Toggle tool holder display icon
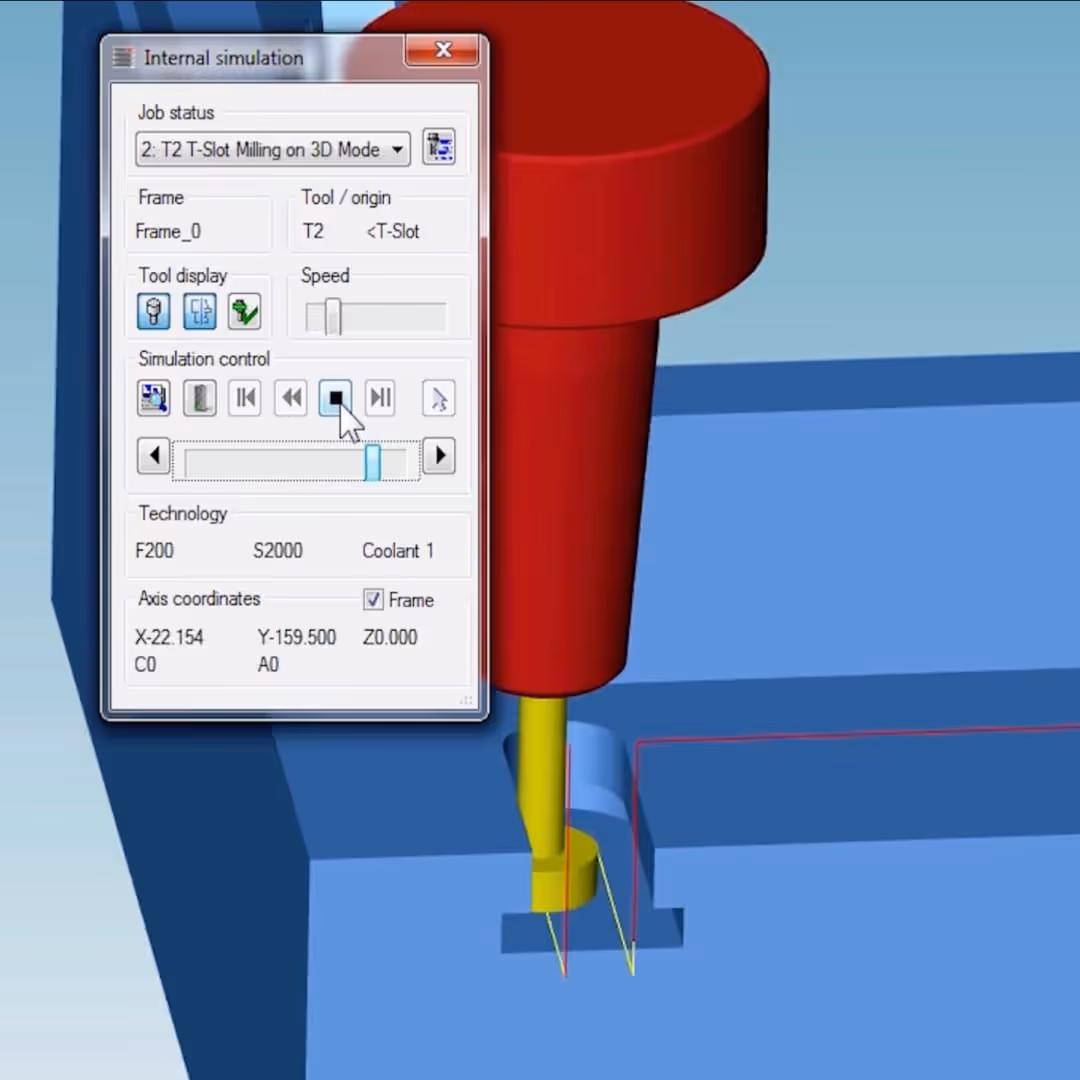 154,311
